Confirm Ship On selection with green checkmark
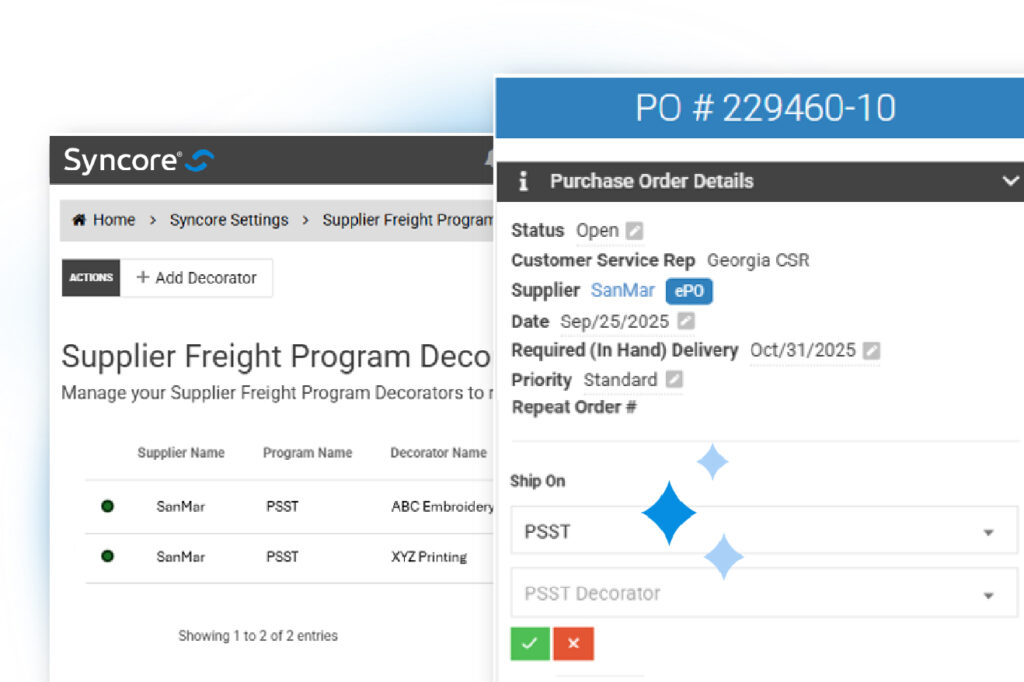 (530, 644)
